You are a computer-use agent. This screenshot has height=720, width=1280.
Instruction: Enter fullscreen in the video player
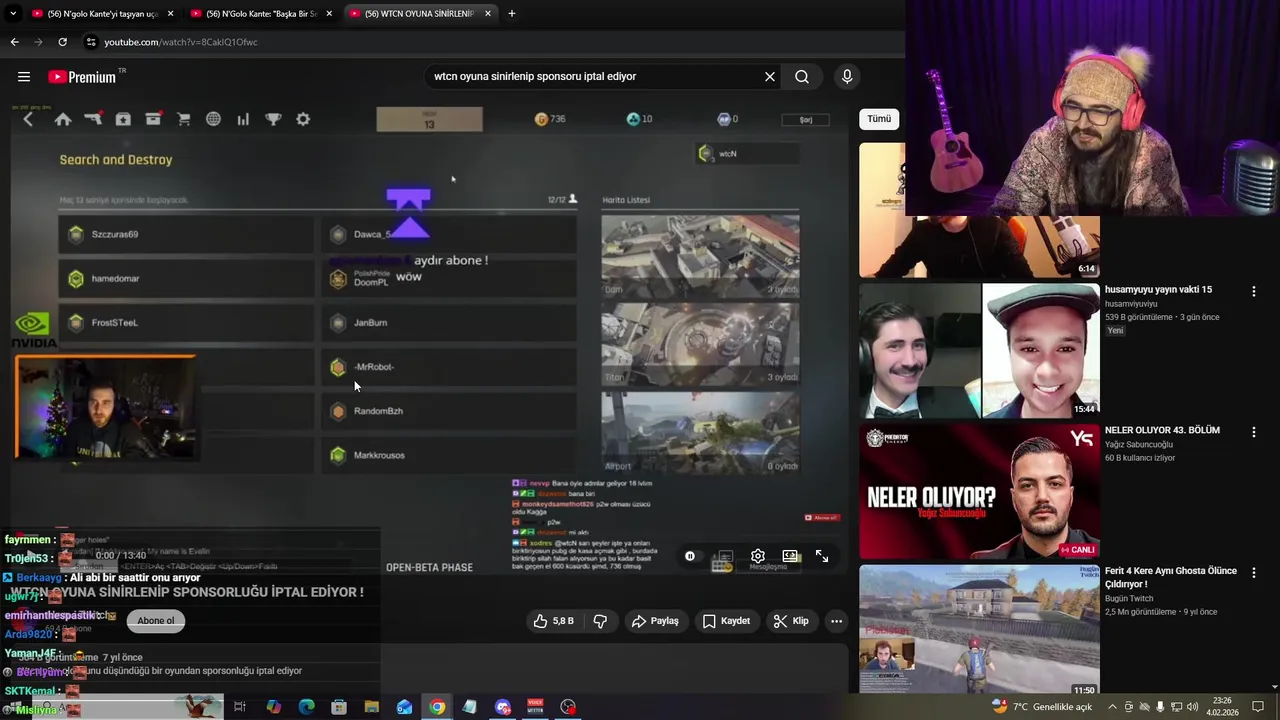click(x=822, y=556)
